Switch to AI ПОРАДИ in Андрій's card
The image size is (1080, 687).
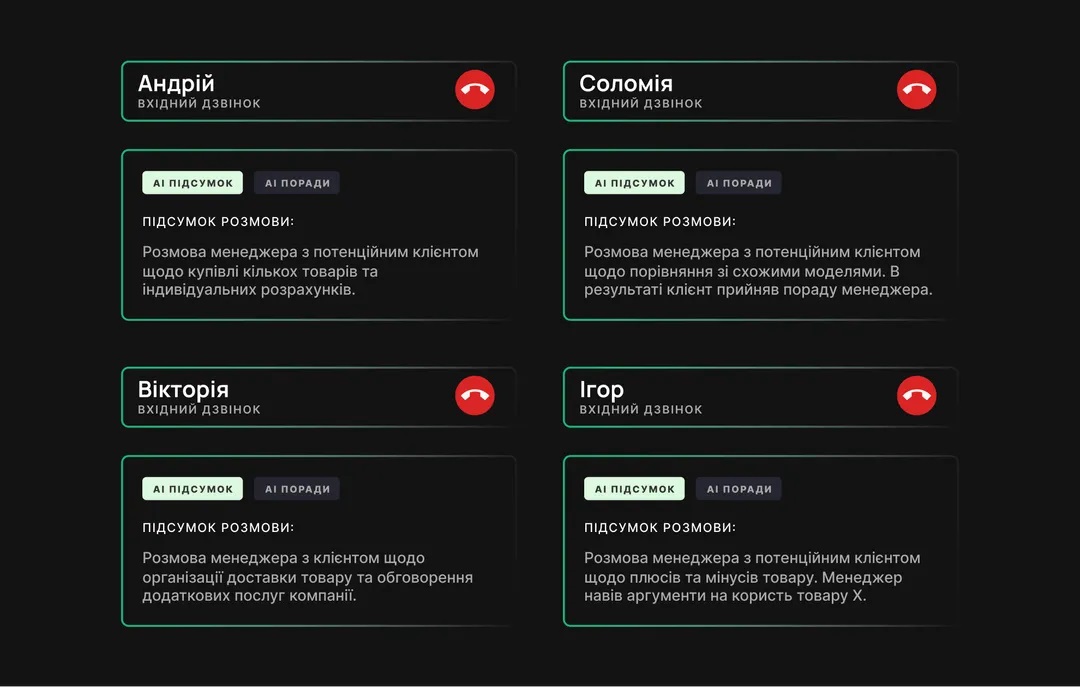tap(297, 183)
